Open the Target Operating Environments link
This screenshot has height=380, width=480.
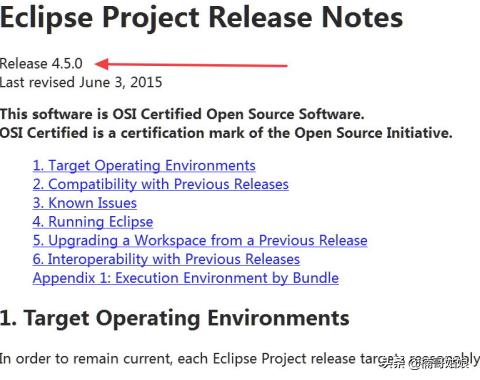144,166
